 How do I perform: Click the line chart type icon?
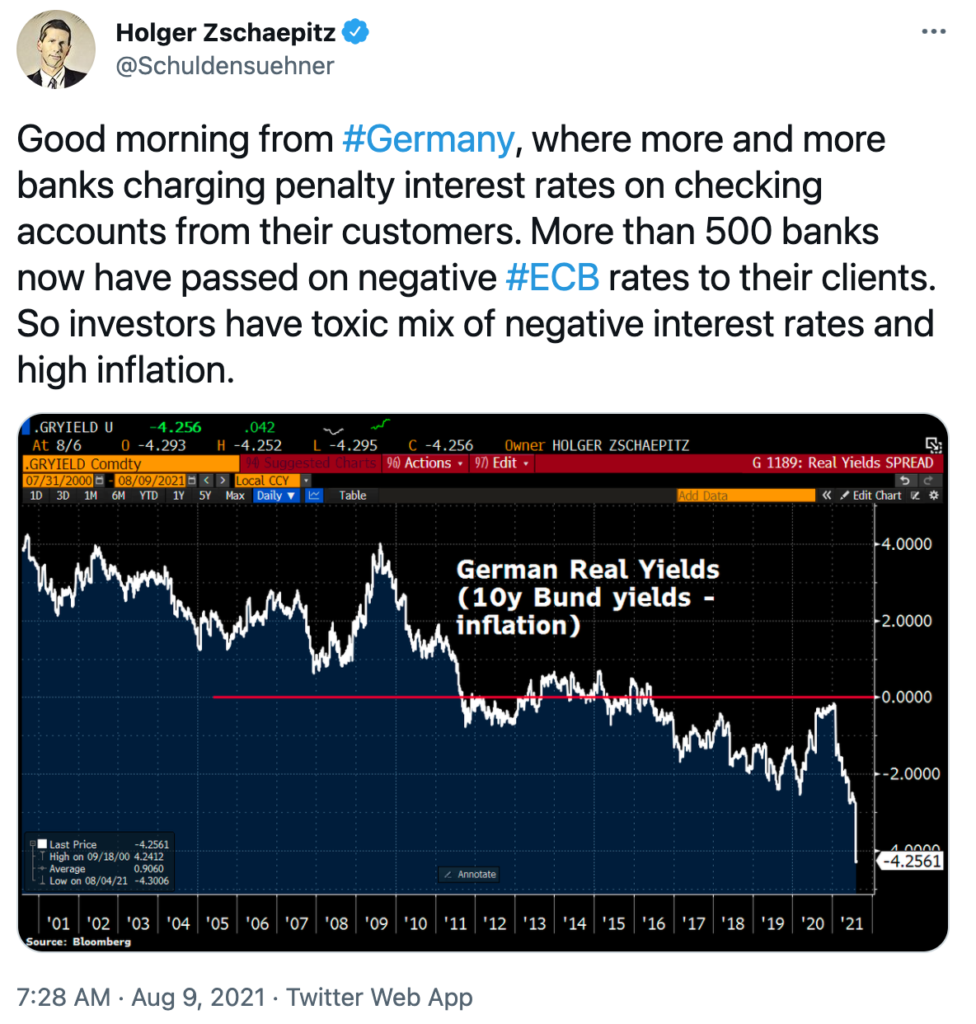point(314,496)
